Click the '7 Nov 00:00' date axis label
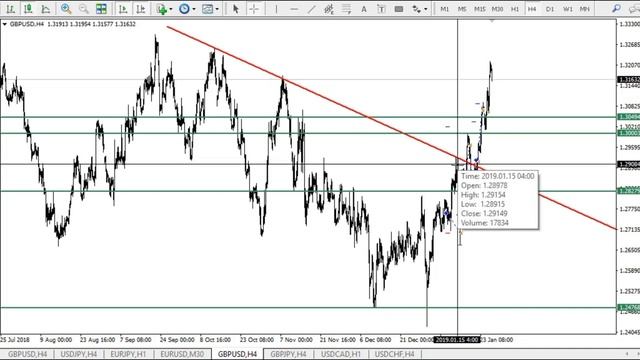Screen dimensions: 640x360 (296, 340)
